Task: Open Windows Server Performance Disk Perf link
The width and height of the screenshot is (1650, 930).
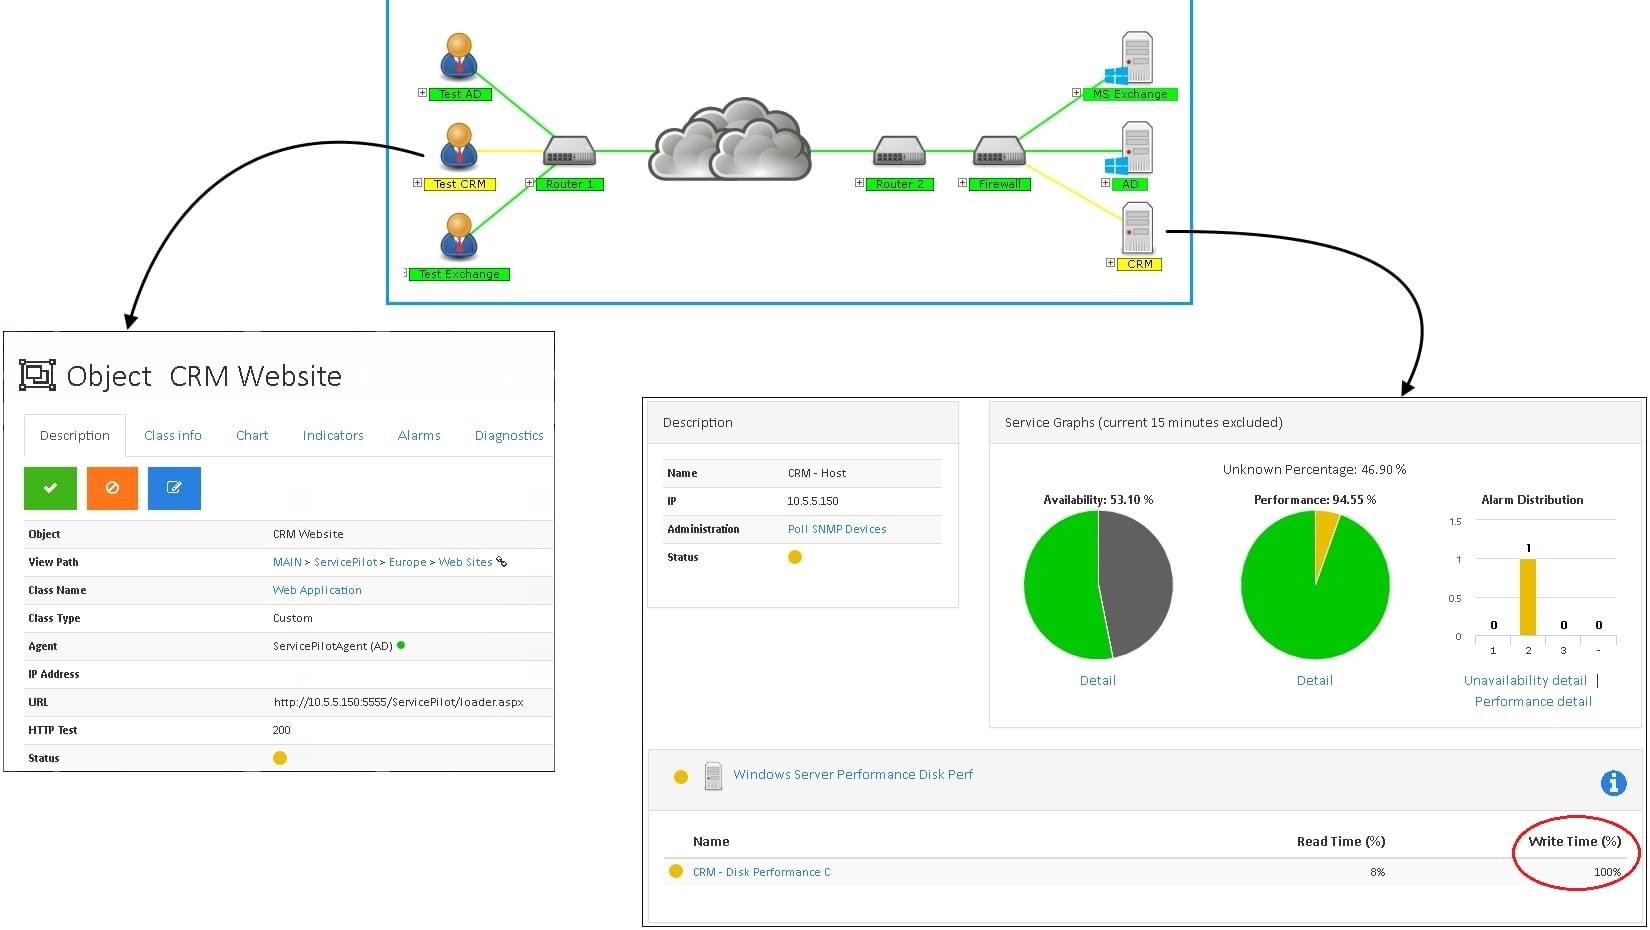Action: (x=853, y=774)
